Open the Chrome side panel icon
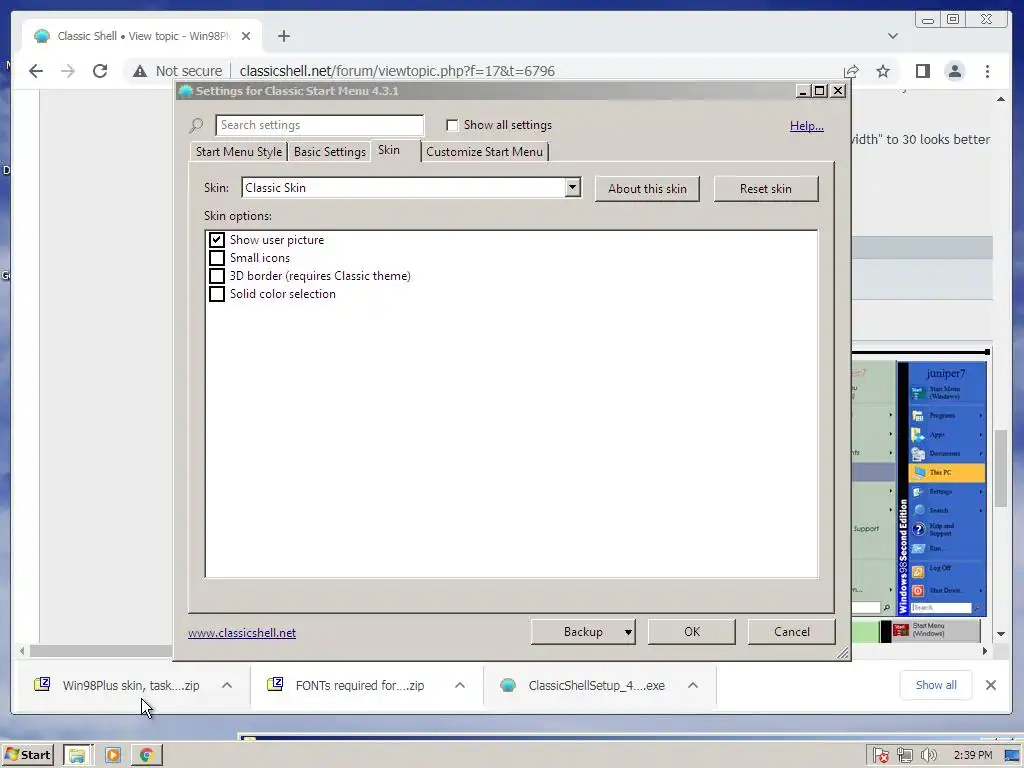The height and width of the screenshot is (768, 1024). (923, 71)
